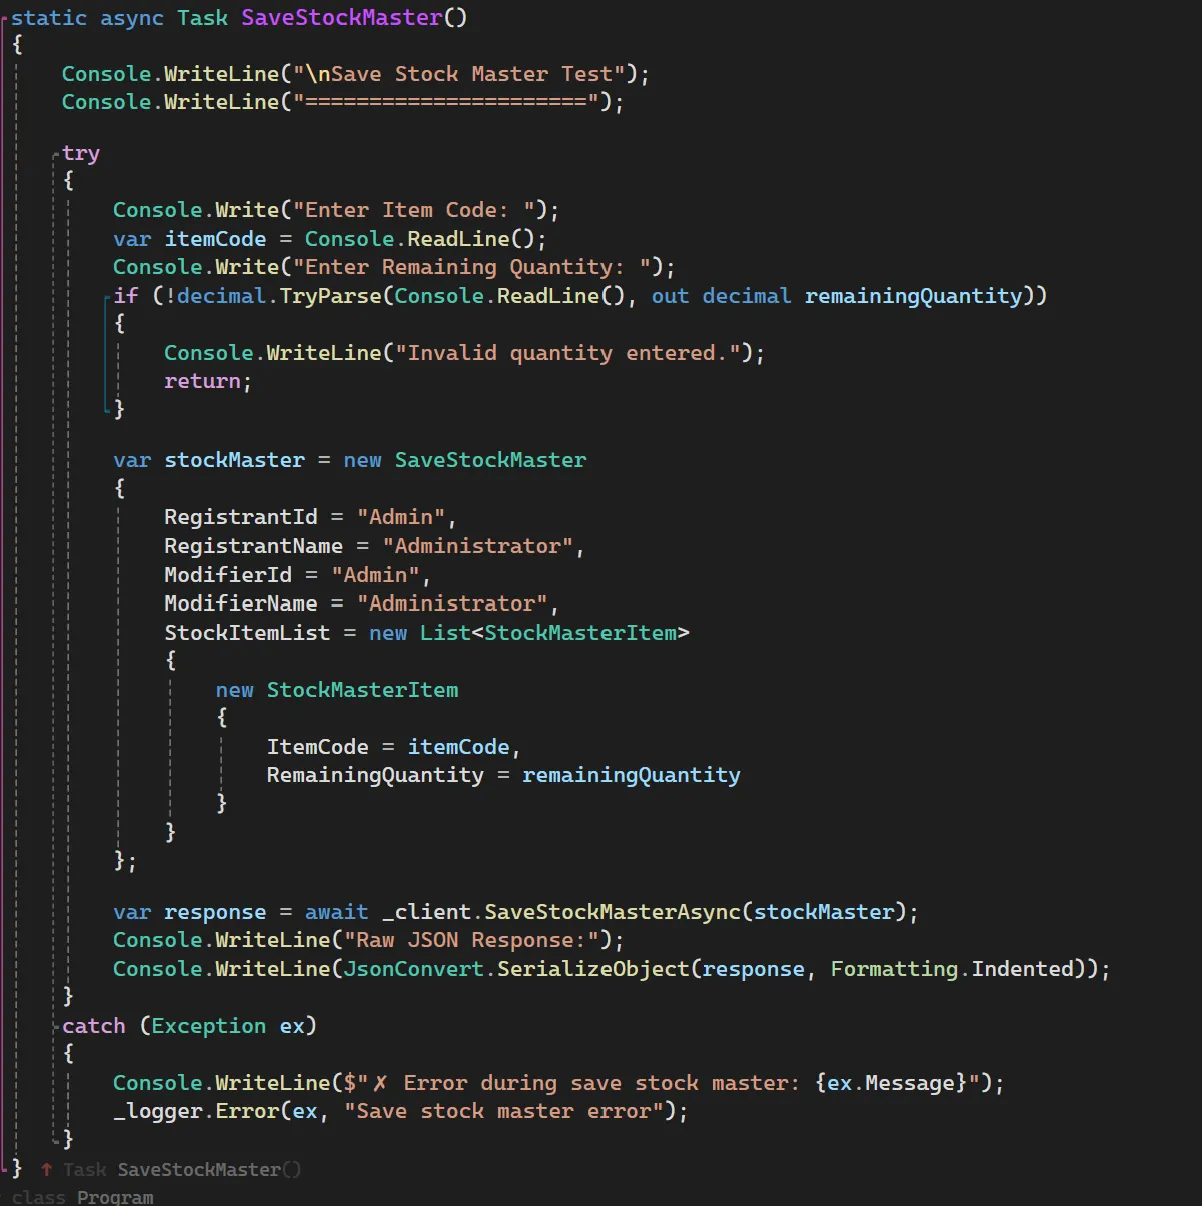Click the Exception type in catch clause
This screenshot has width=1202, height=1206.
[x=208, y=1026]
